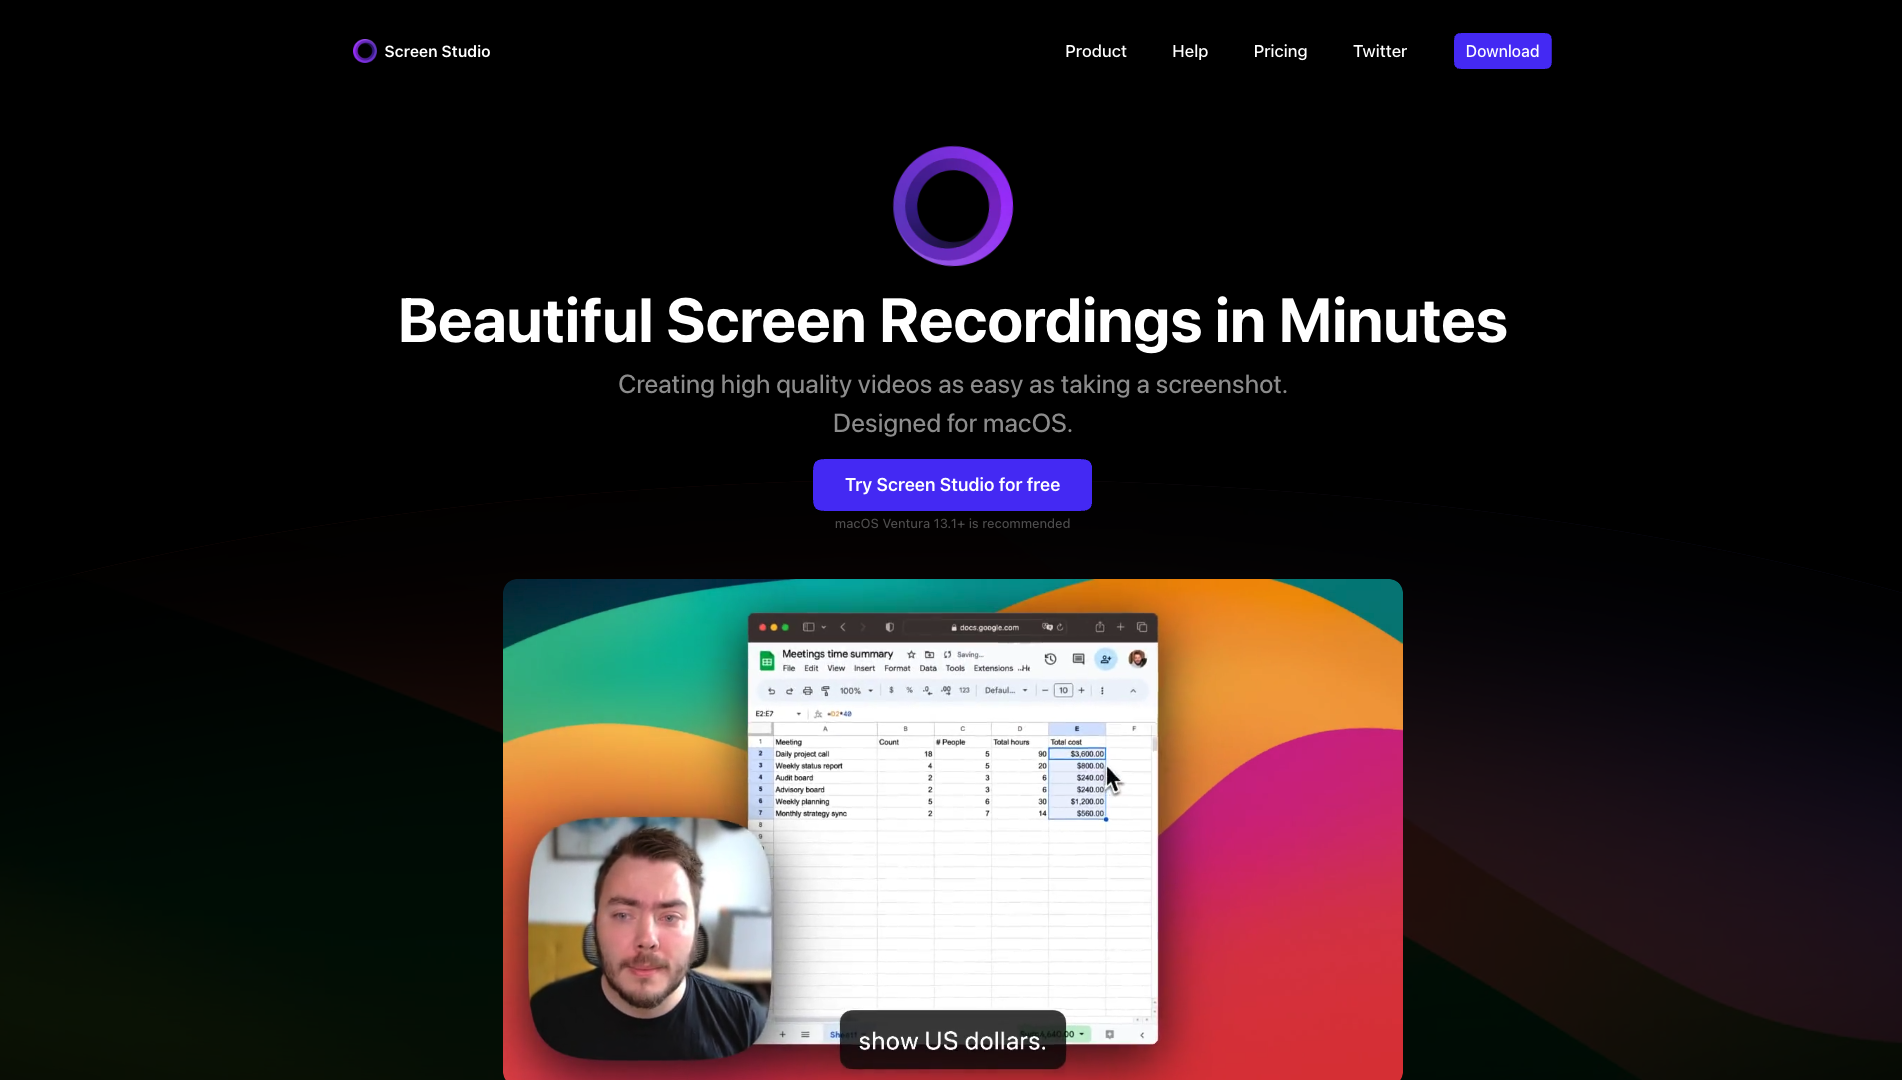The height and width of the screenshot is (1080, 1902).
Task: Click the share people icon in Sheets
Action: (x=1106, y=659)
